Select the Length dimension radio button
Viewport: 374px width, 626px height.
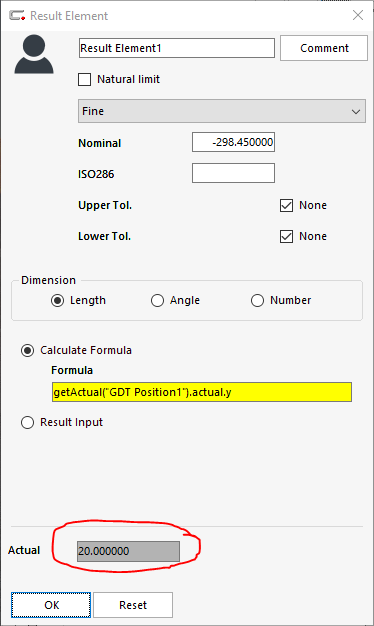[57, 300]
